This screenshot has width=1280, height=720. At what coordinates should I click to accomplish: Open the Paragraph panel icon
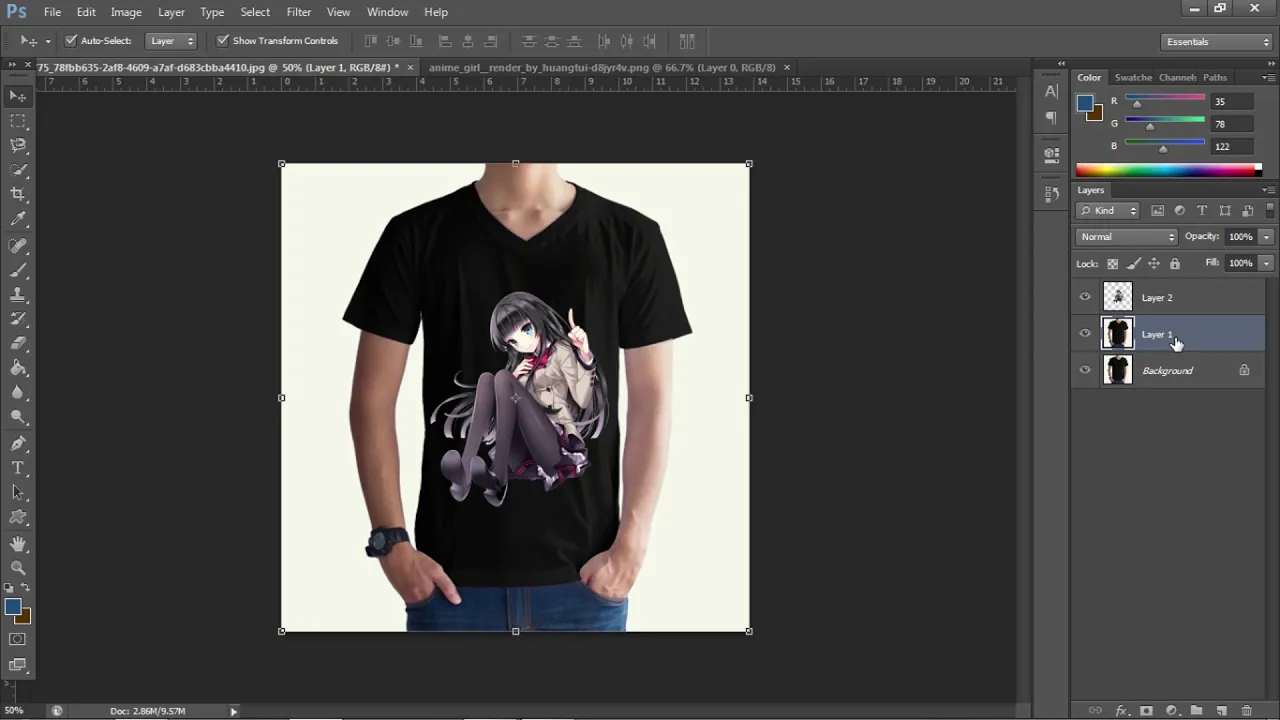[x=1051, y=118]
